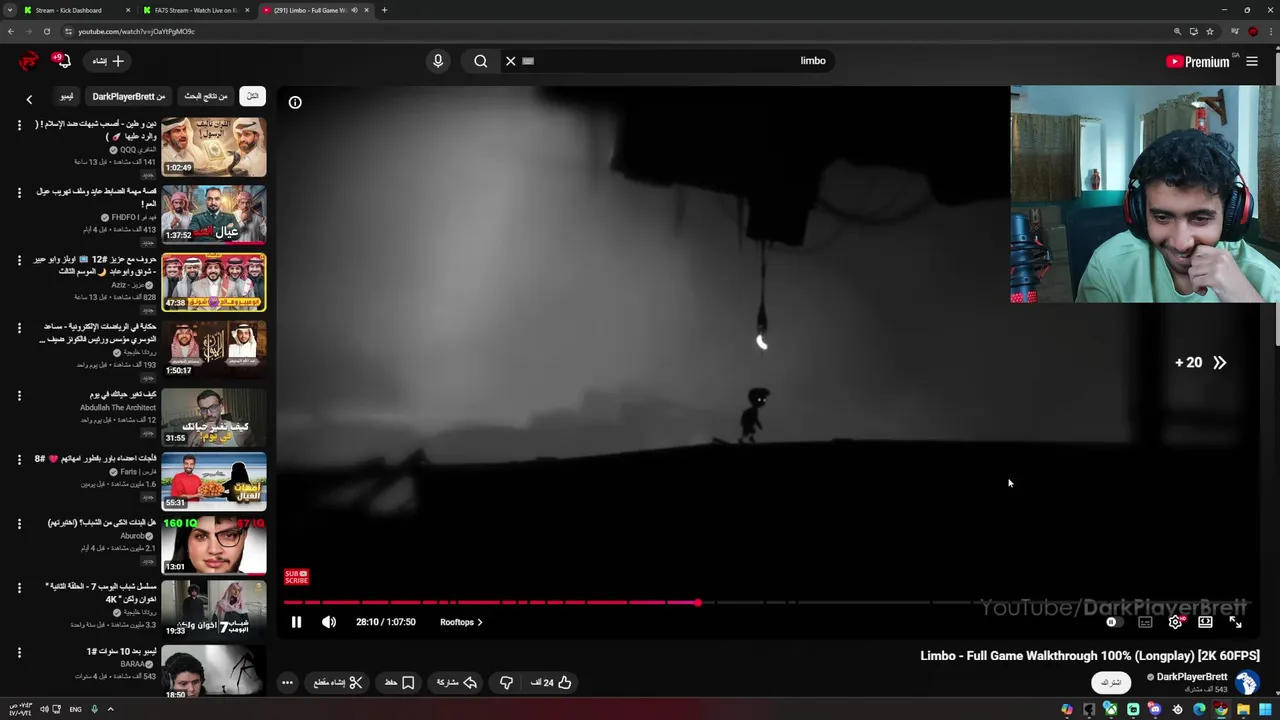Open the create plus button
The image size is (1280, 720).
pyautogui.click(x=109, y=61)
